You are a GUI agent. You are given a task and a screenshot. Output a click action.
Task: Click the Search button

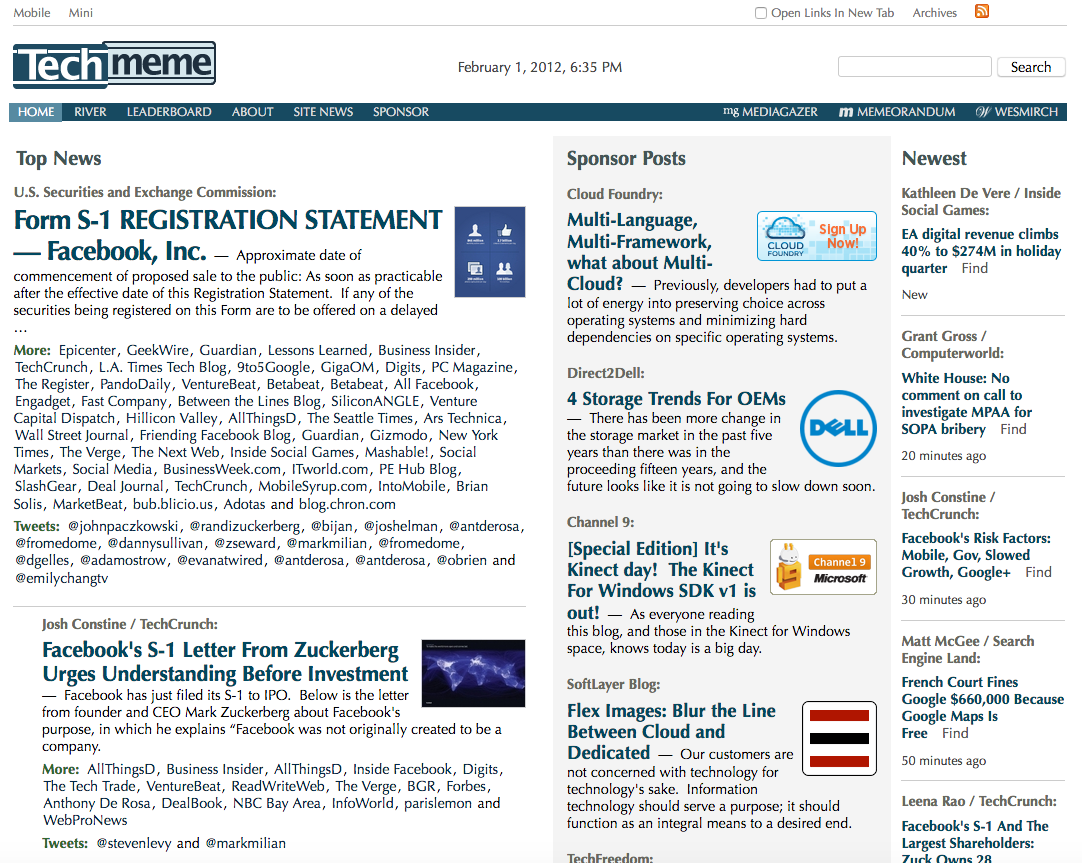pyautogui.click(x=1031, y=66)
